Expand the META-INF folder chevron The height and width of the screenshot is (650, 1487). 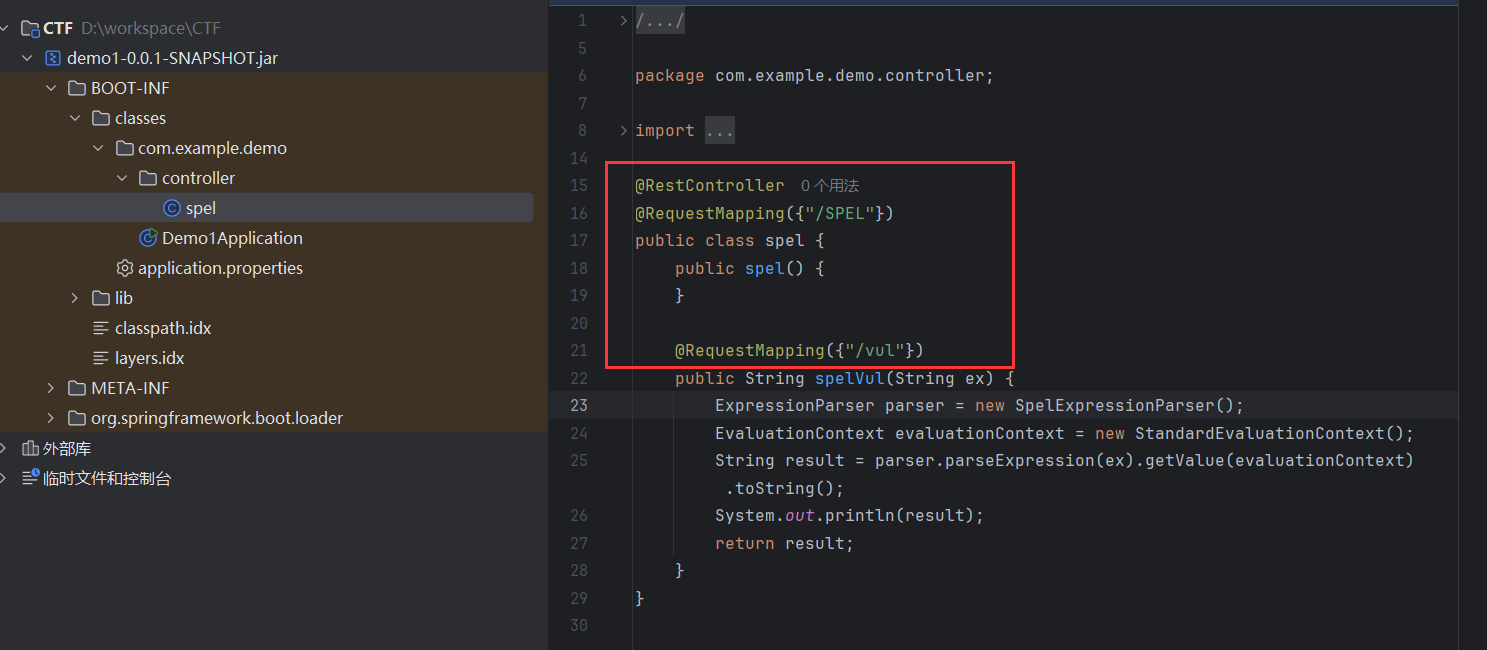pyautogui.click(x=51, y=388)
